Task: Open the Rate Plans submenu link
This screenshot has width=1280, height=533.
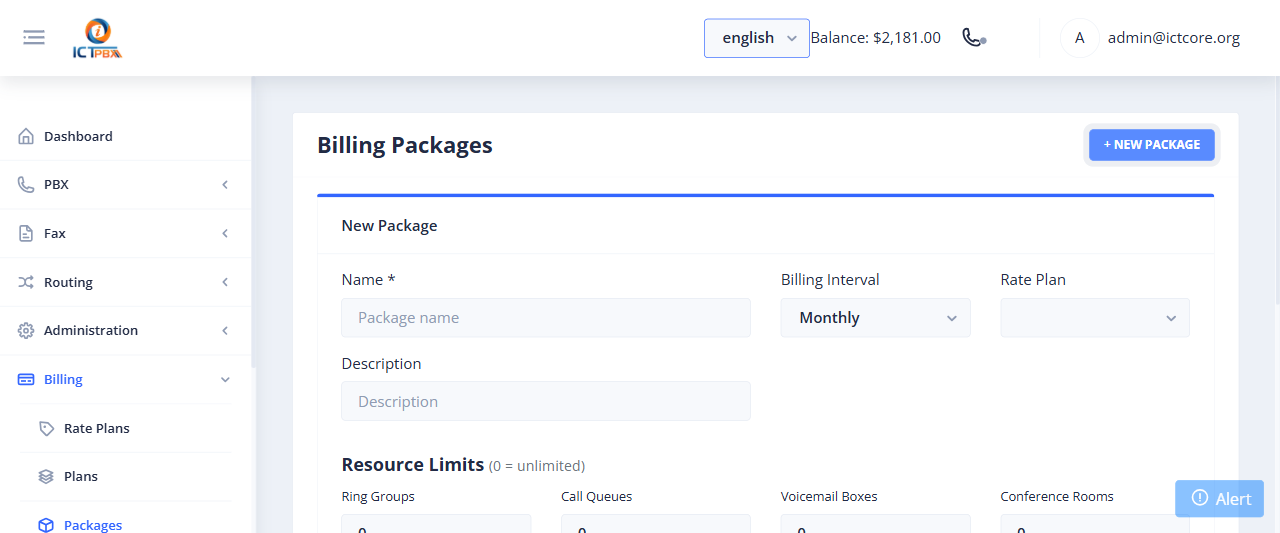Action: (x=126, y=428)
